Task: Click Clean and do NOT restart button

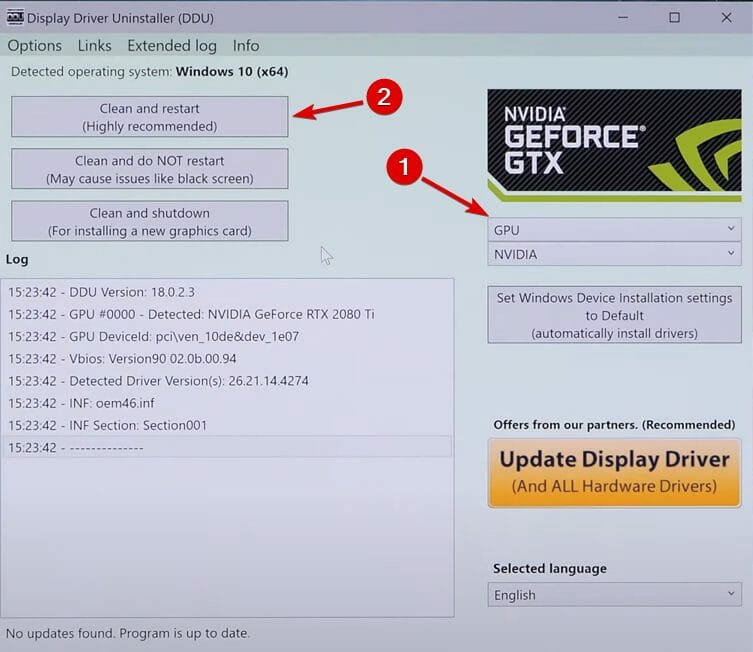Action: (x=150, y=169)
